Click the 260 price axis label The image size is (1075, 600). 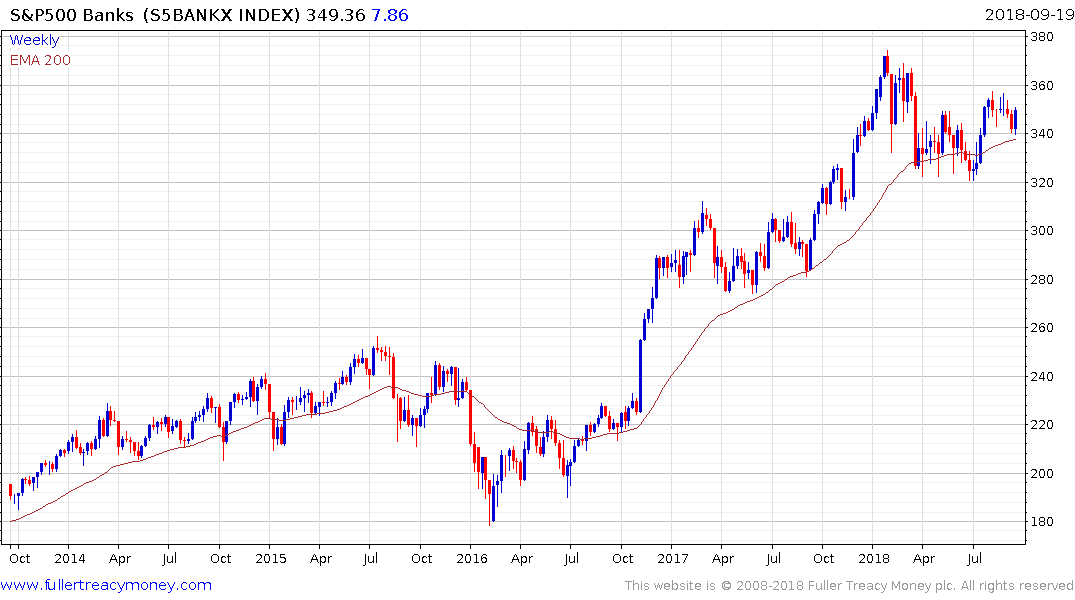pos(1042,328)
